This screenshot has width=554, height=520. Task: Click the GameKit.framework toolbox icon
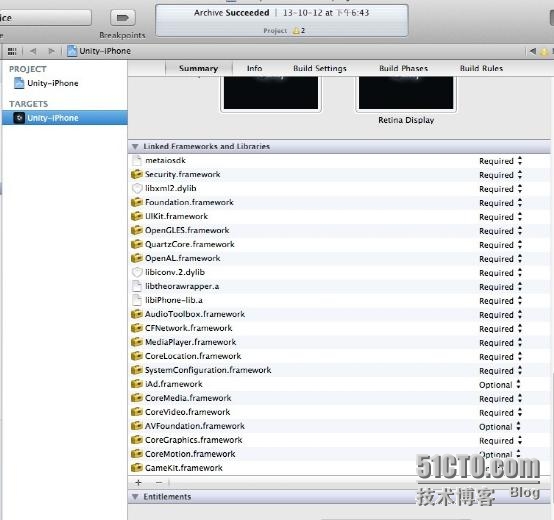pyautogui.click(x=137, y=468)
